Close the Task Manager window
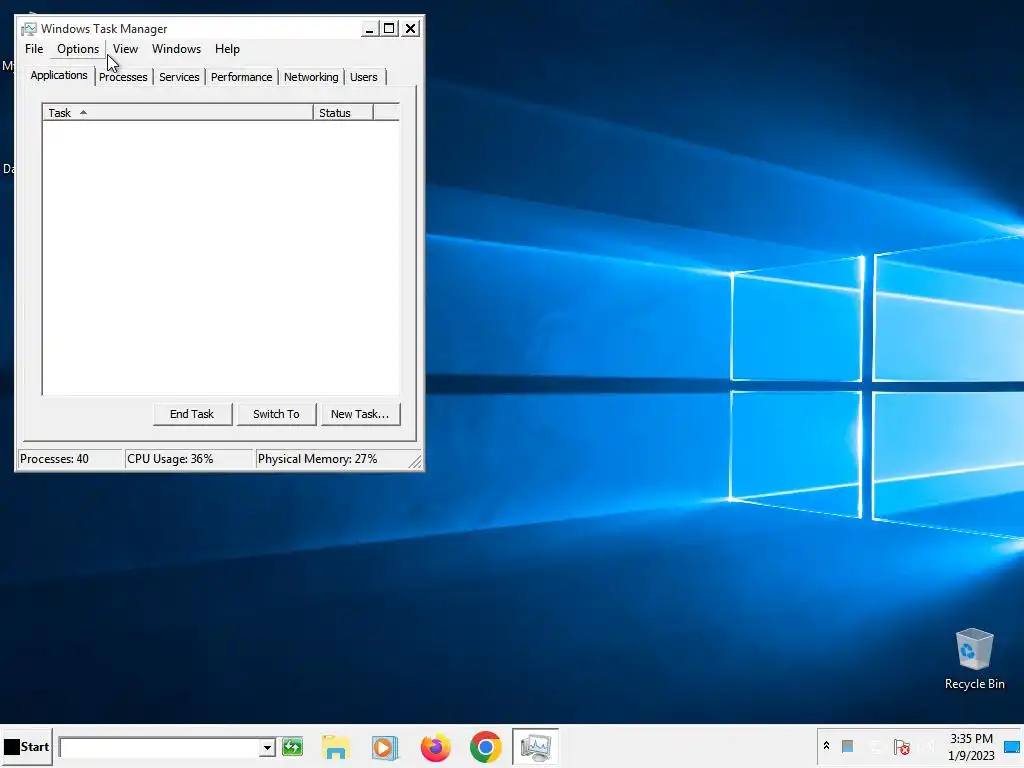The width and height of the screenshot is (1024, 768). 410,29
